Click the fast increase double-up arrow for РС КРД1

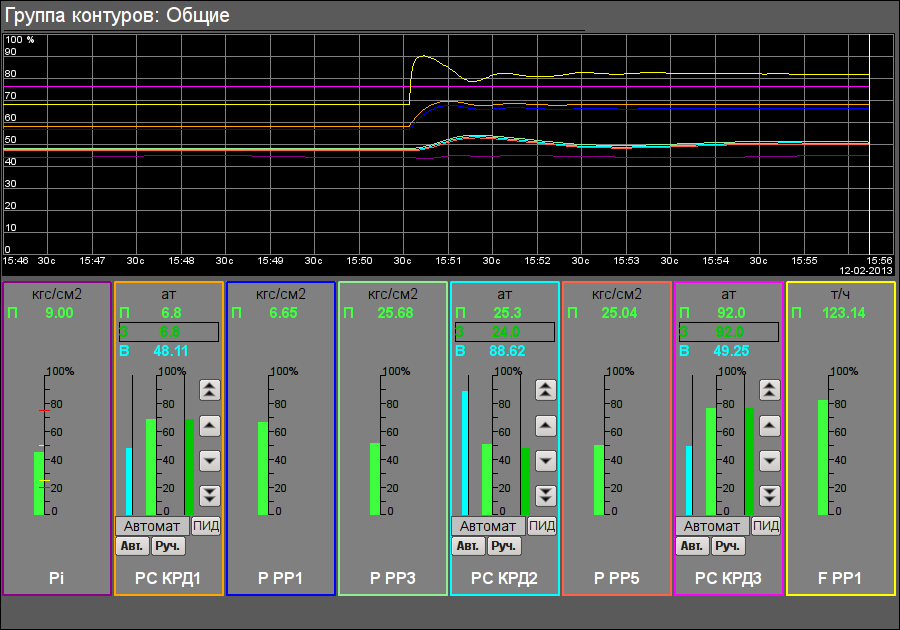[210, 390]
